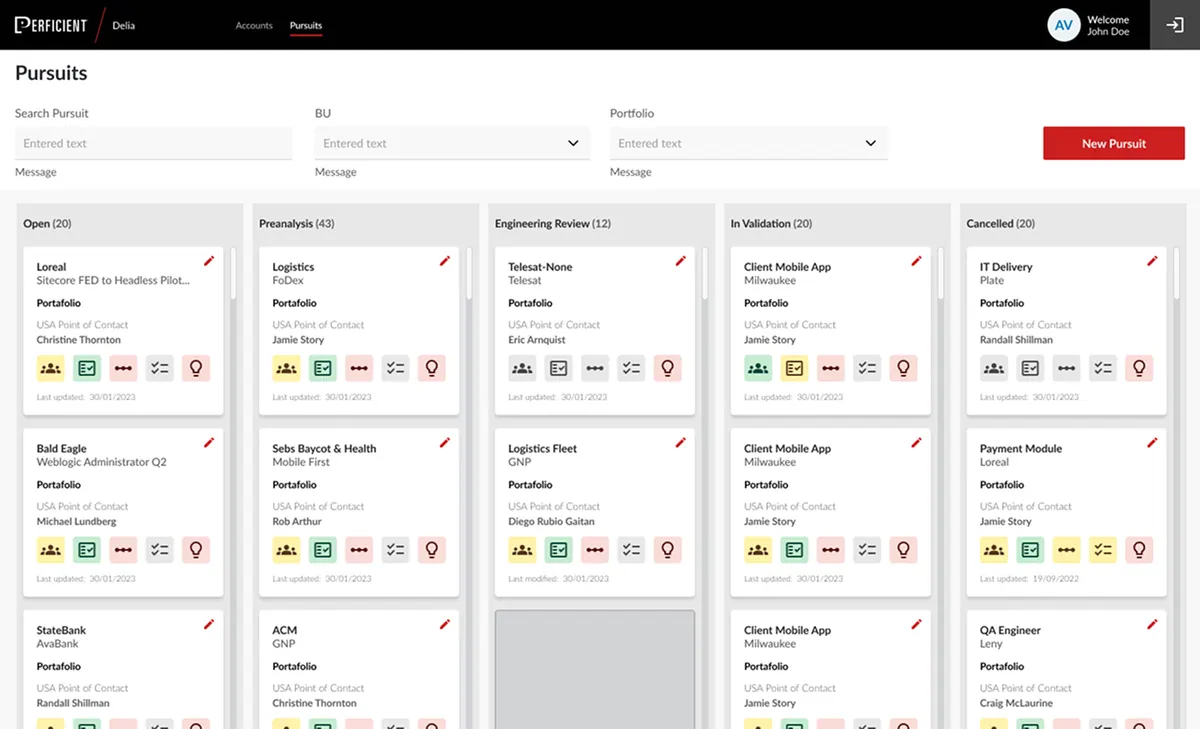The height and width of the screenshot is (729, 1200).
Task: Click edit pencil on ACM card
Action: tap(445, 625)
